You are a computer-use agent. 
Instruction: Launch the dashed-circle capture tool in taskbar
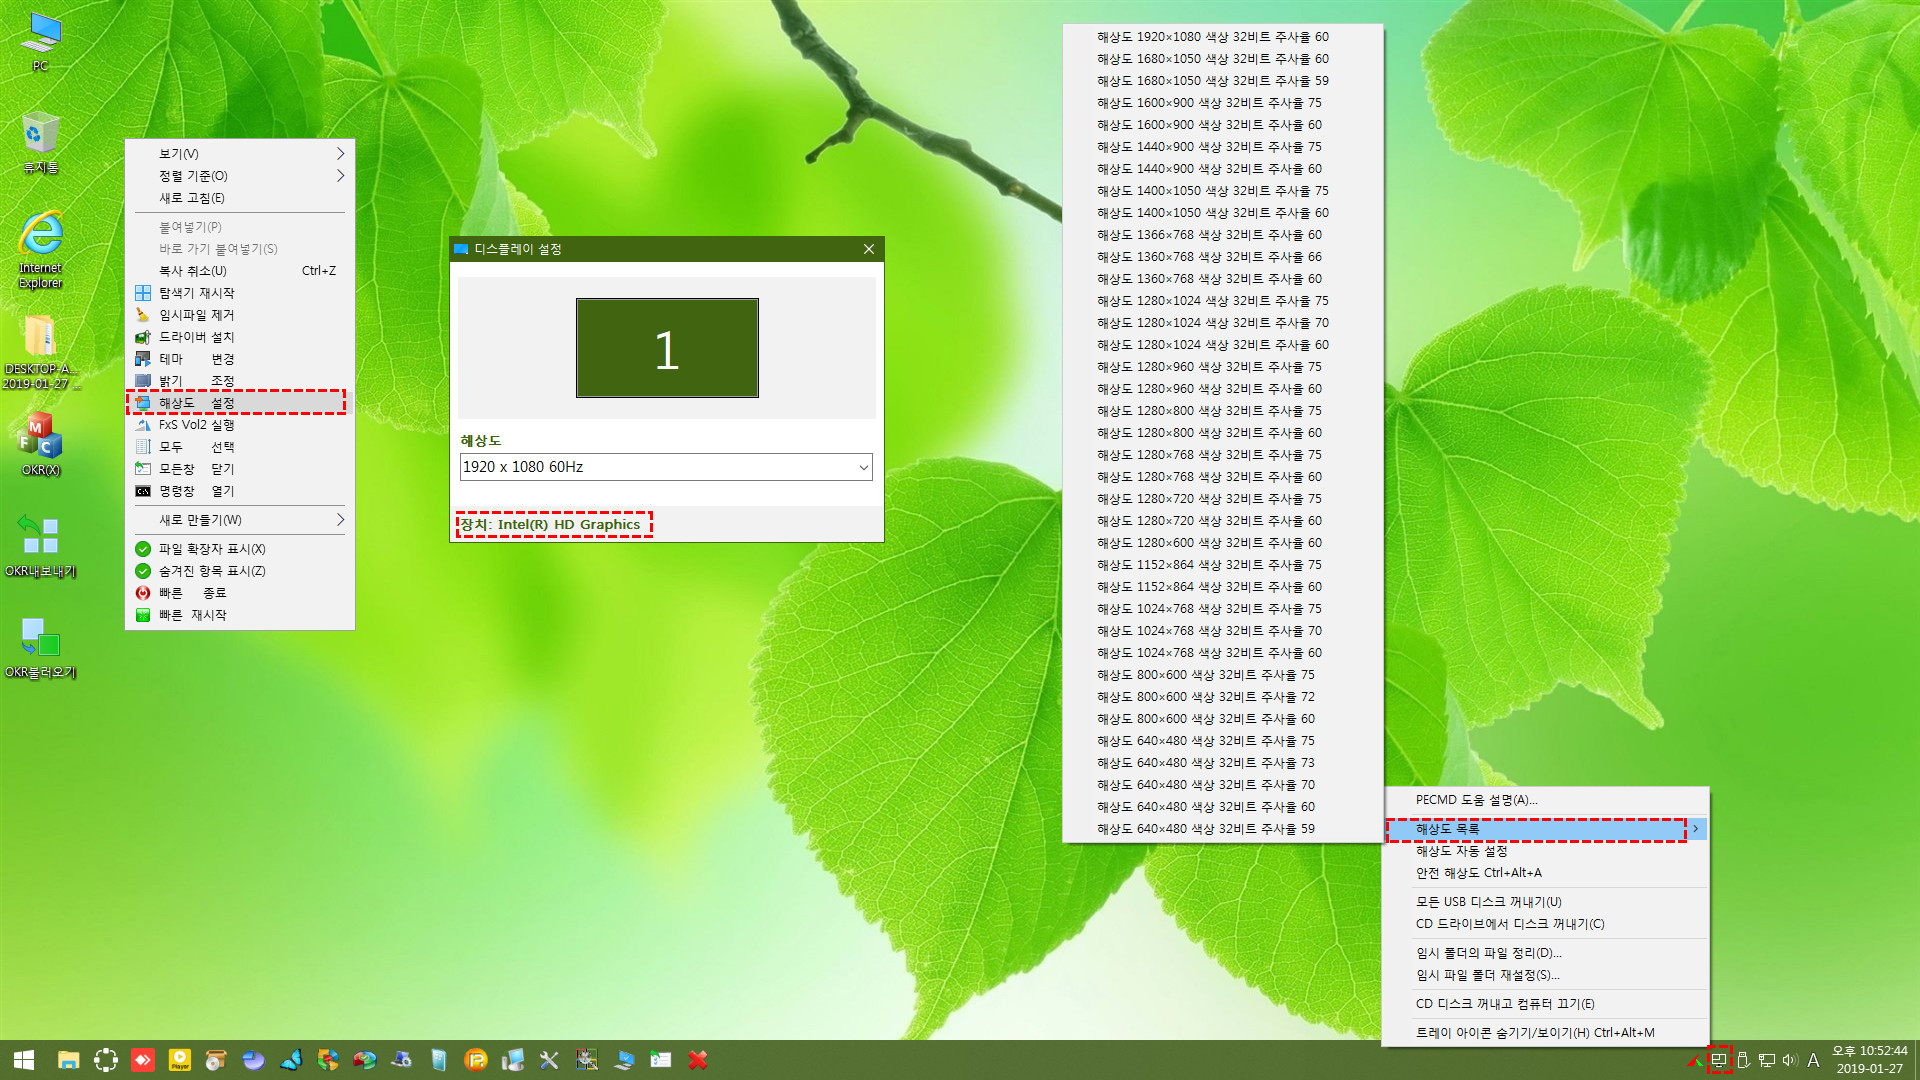click(106, 1060)
